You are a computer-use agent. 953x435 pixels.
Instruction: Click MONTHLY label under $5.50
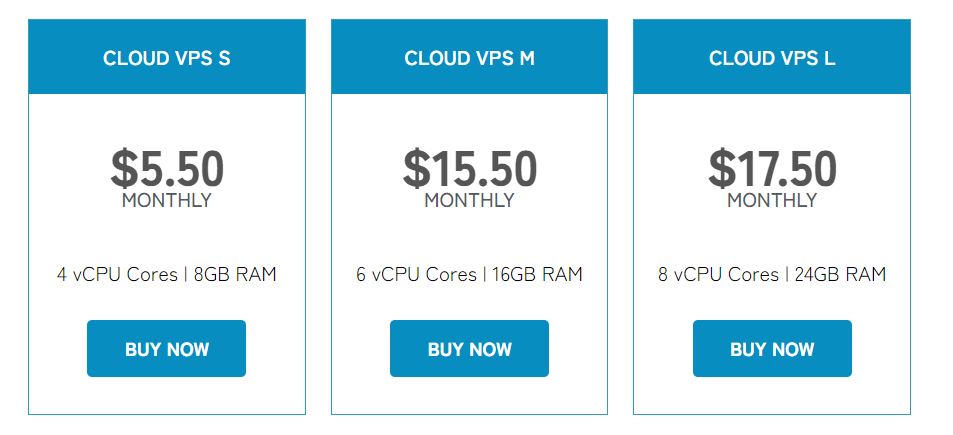pos(167,200)
